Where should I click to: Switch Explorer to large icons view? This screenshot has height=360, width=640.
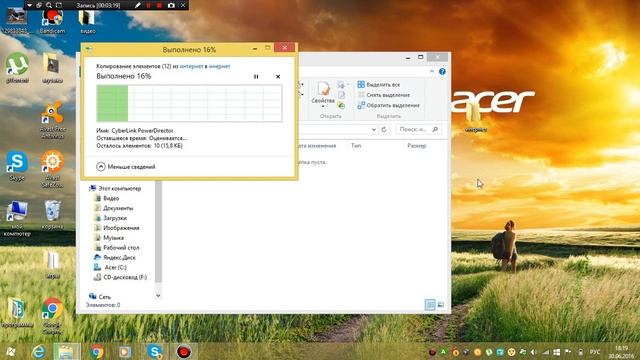(441, 304)
